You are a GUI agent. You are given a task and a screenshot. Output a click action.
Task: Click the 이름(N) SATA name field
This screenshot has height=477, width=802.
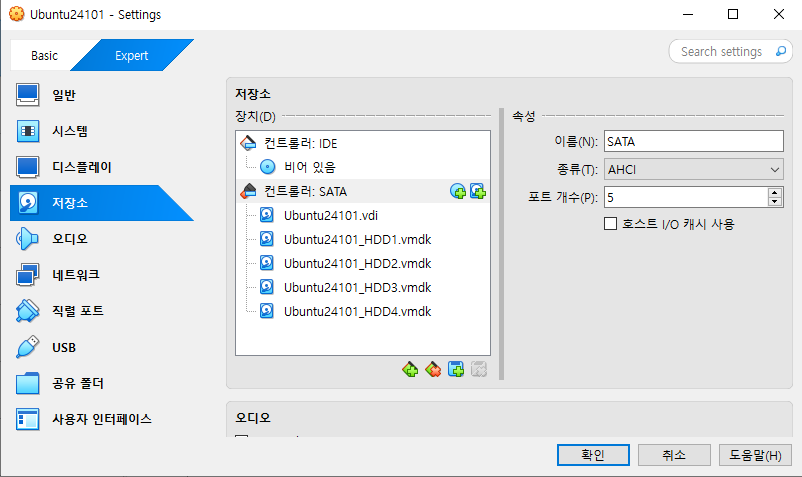pyautogui.click(x=694, y=141)
